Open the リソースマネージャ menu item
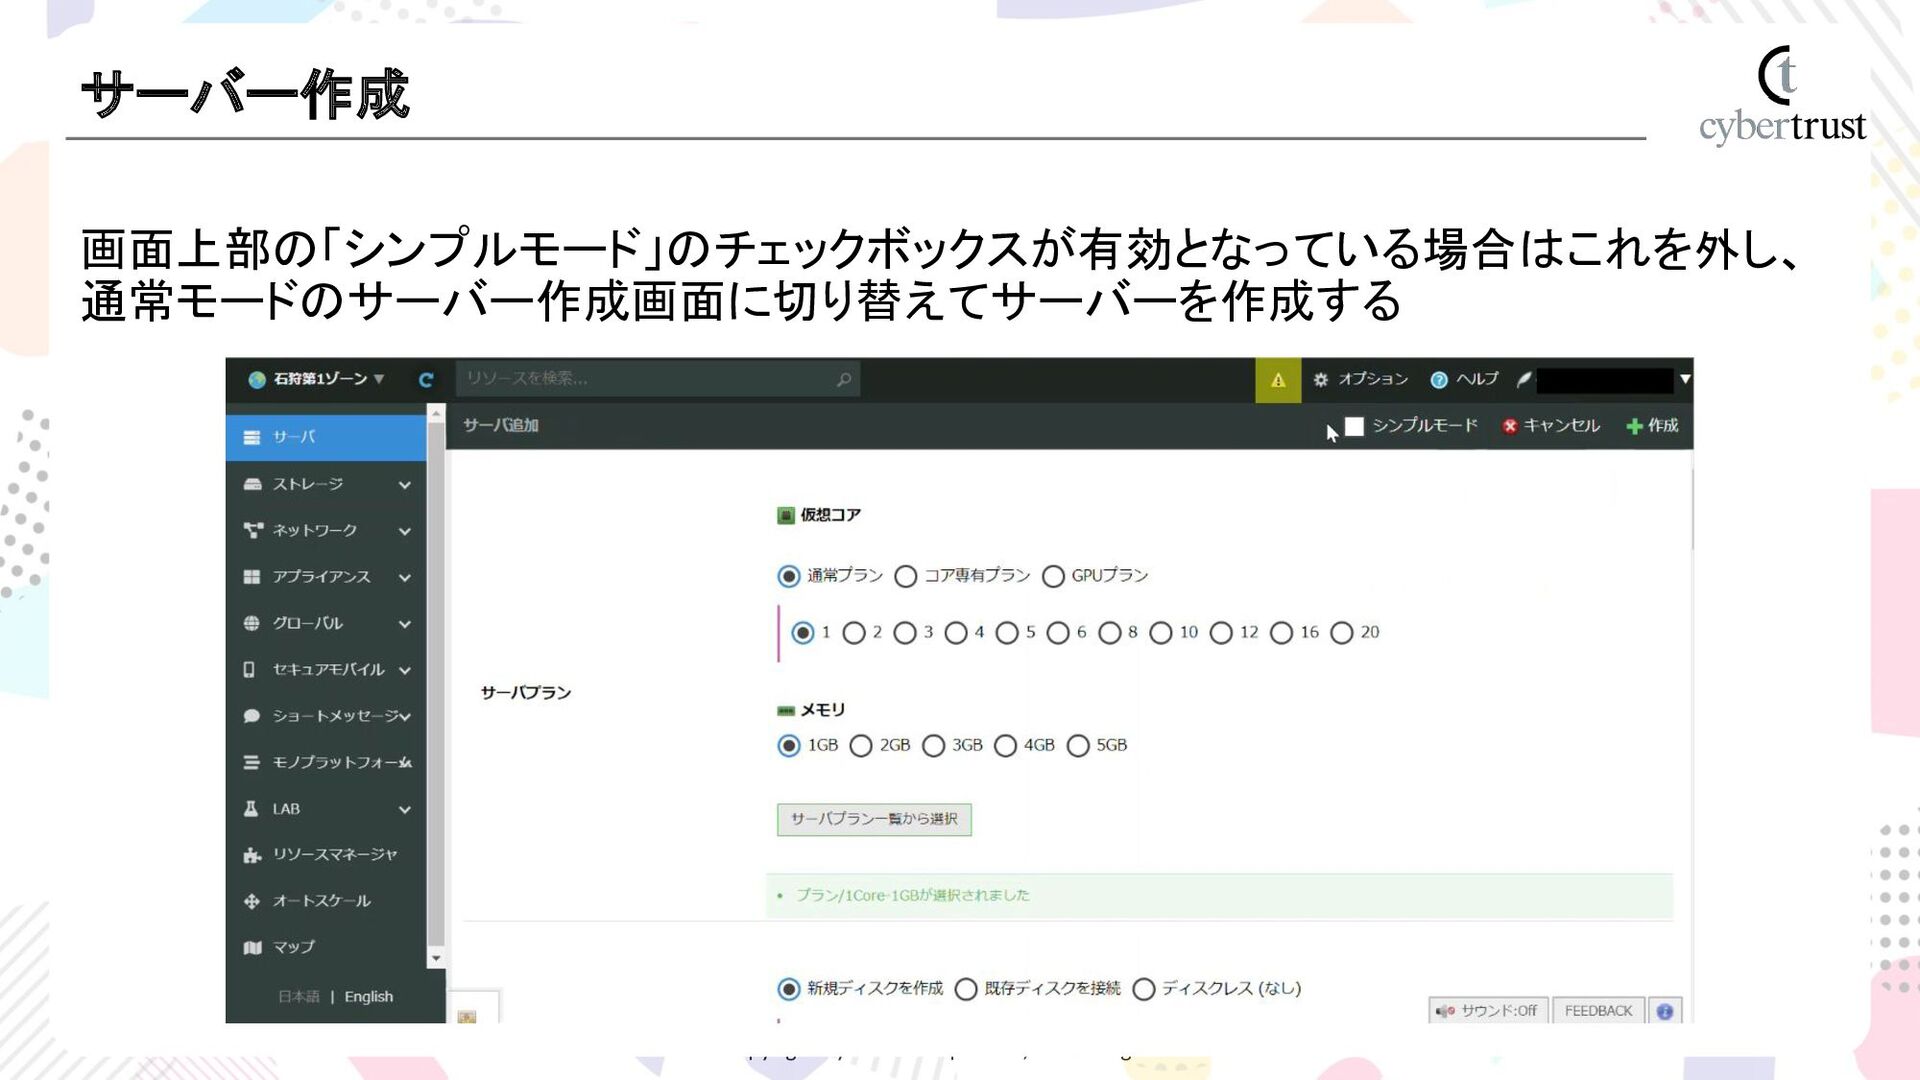Image resolution: width=1920 pixels, height=1080 pixels. [x=326, y=855]
